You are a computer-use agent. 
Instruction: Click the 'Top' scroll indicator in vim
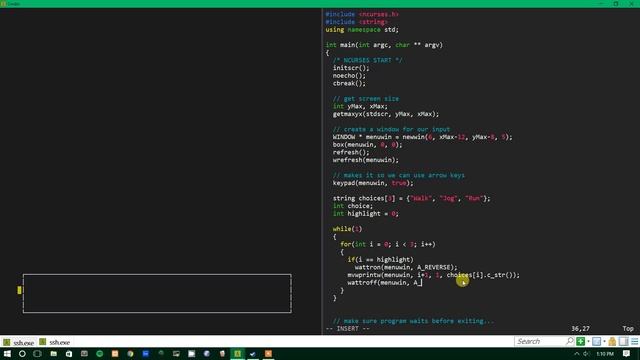coord(628,329)
